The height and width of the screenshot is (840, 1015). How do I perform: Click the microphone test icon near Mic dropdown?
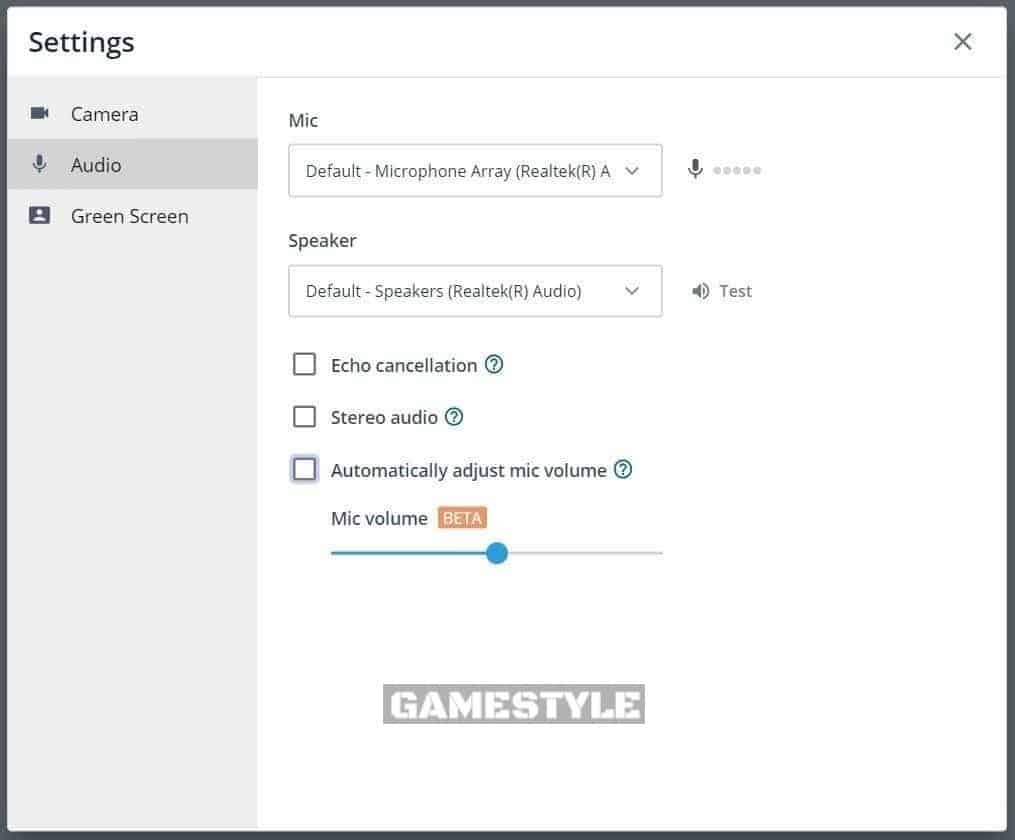click(x=696, y=169)
